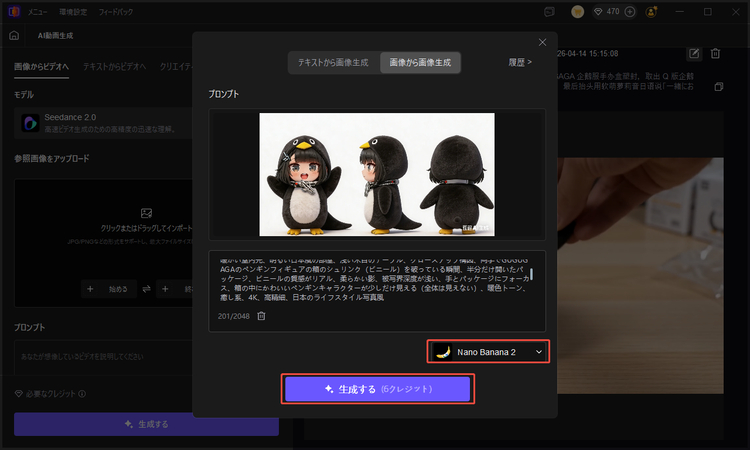750x450 pixels.
Task: Minimize the application window
Action: [680, 11]
